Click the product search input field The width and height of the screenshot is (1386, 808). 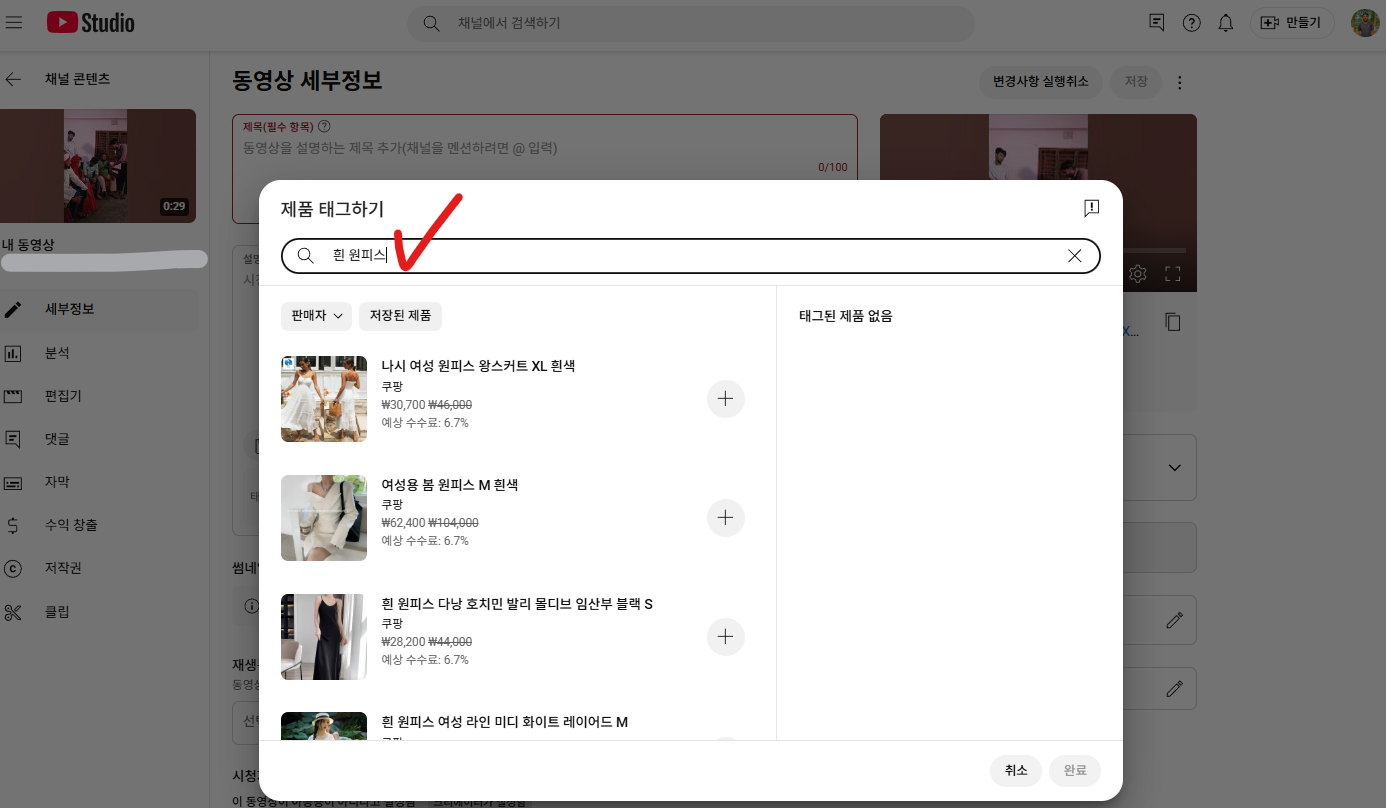pyautogui.click(x=690, y=256)
